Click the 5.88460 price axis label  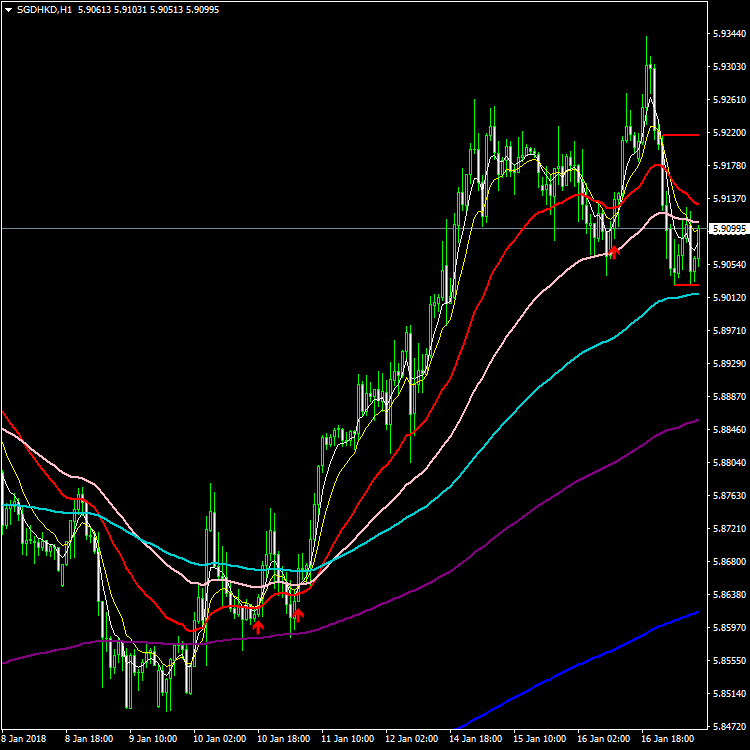[729, 430]
